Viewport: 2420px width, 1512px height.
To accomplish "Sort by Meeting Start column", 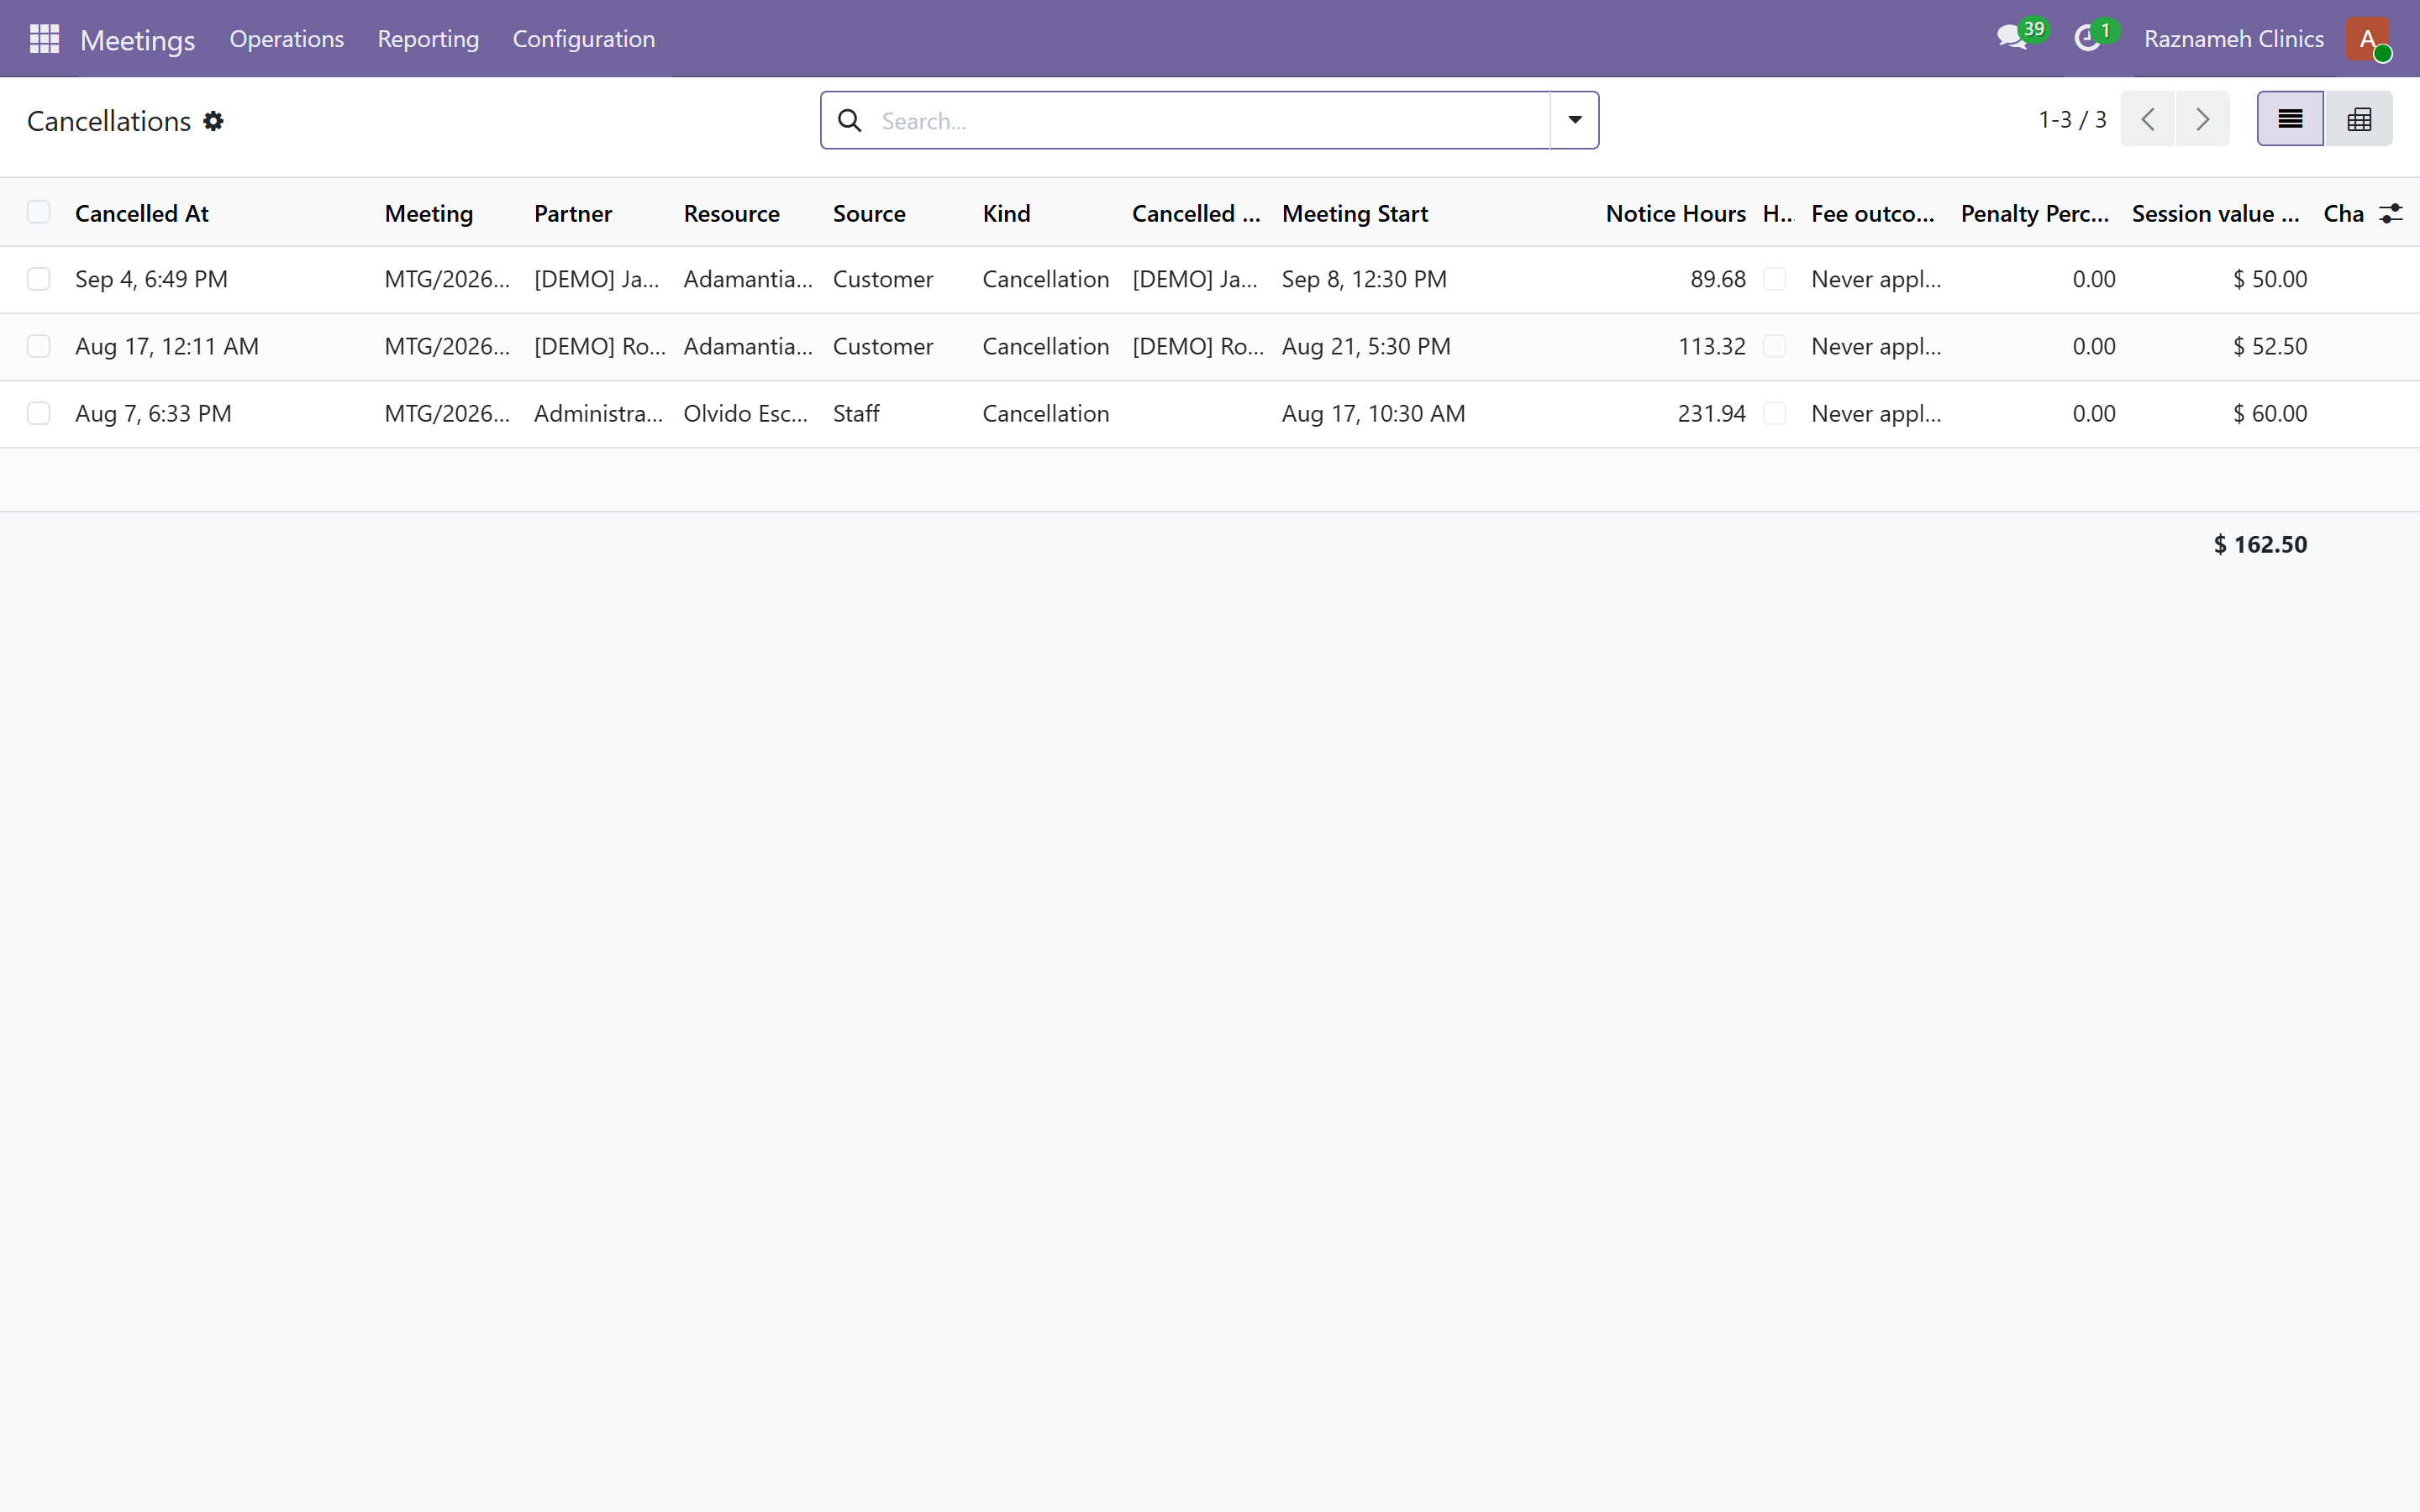I will 1355,213.
